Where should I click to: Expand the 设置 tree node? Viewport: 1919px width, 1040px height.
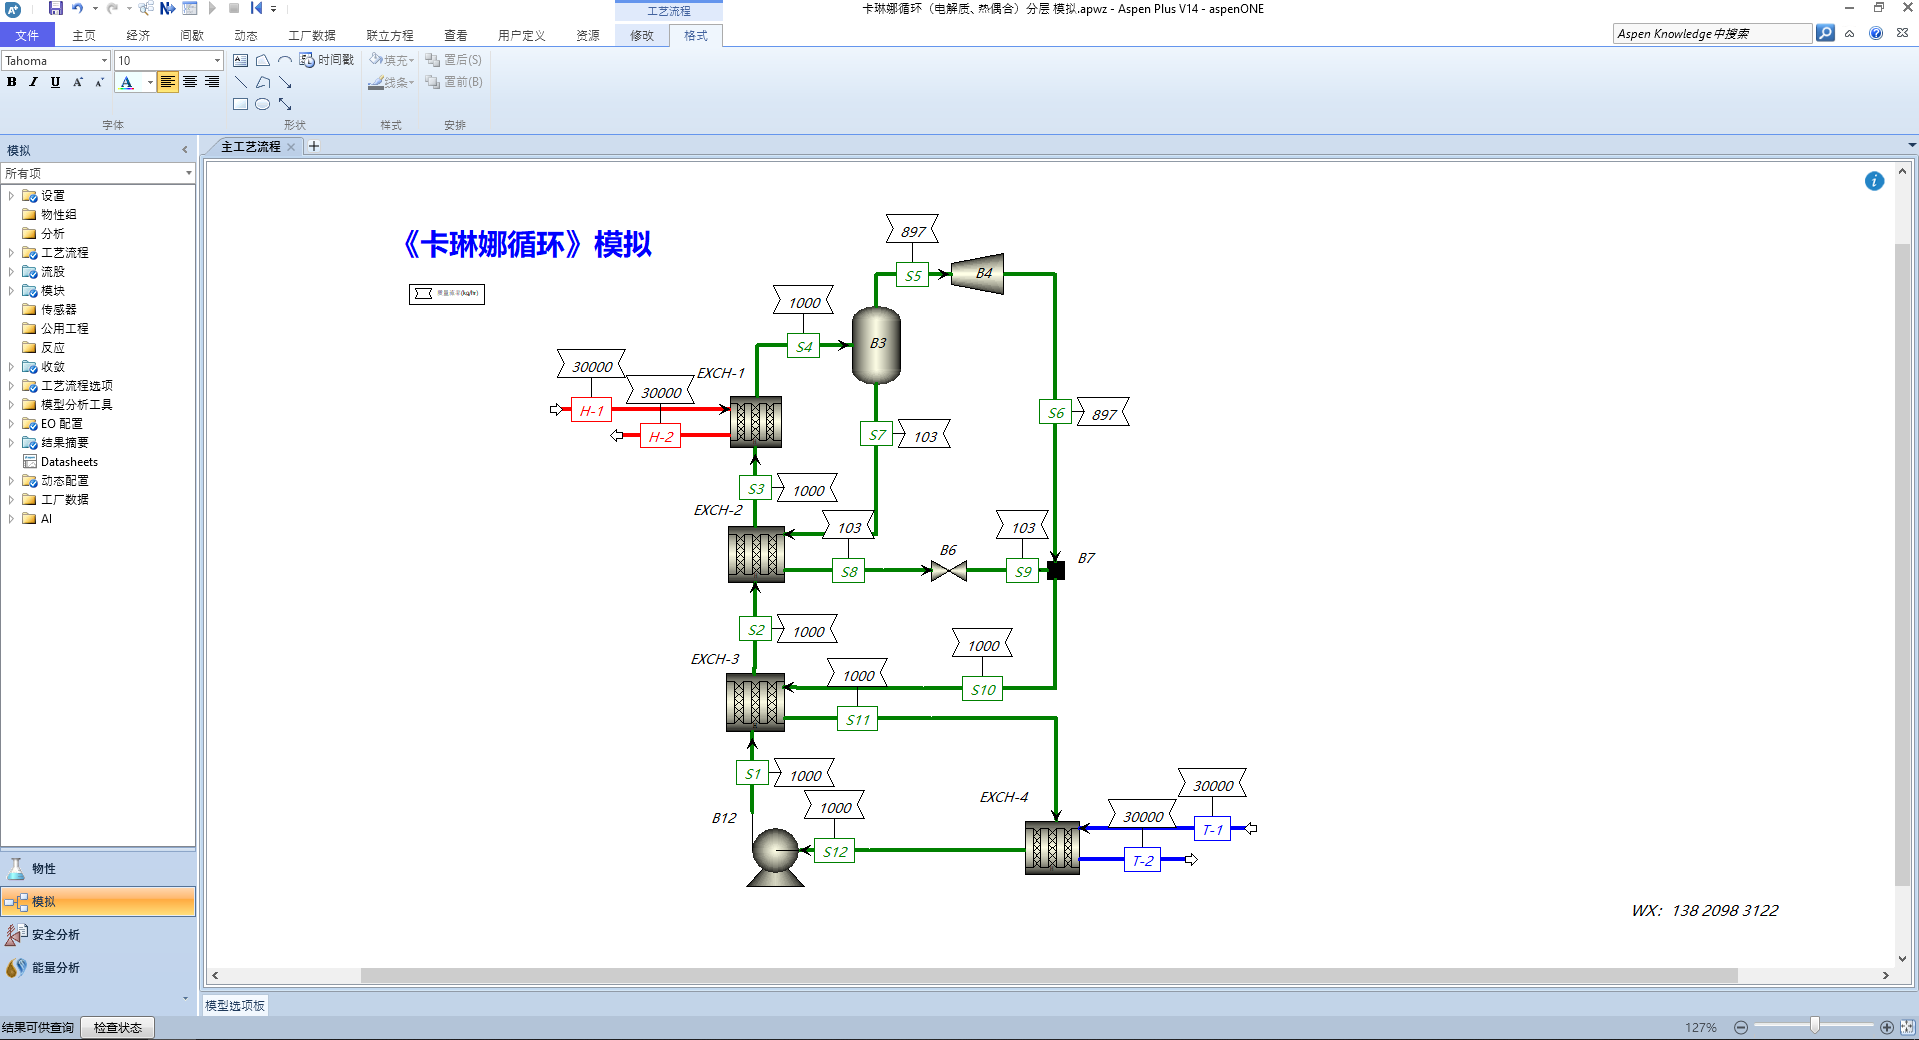coord(11,196)
